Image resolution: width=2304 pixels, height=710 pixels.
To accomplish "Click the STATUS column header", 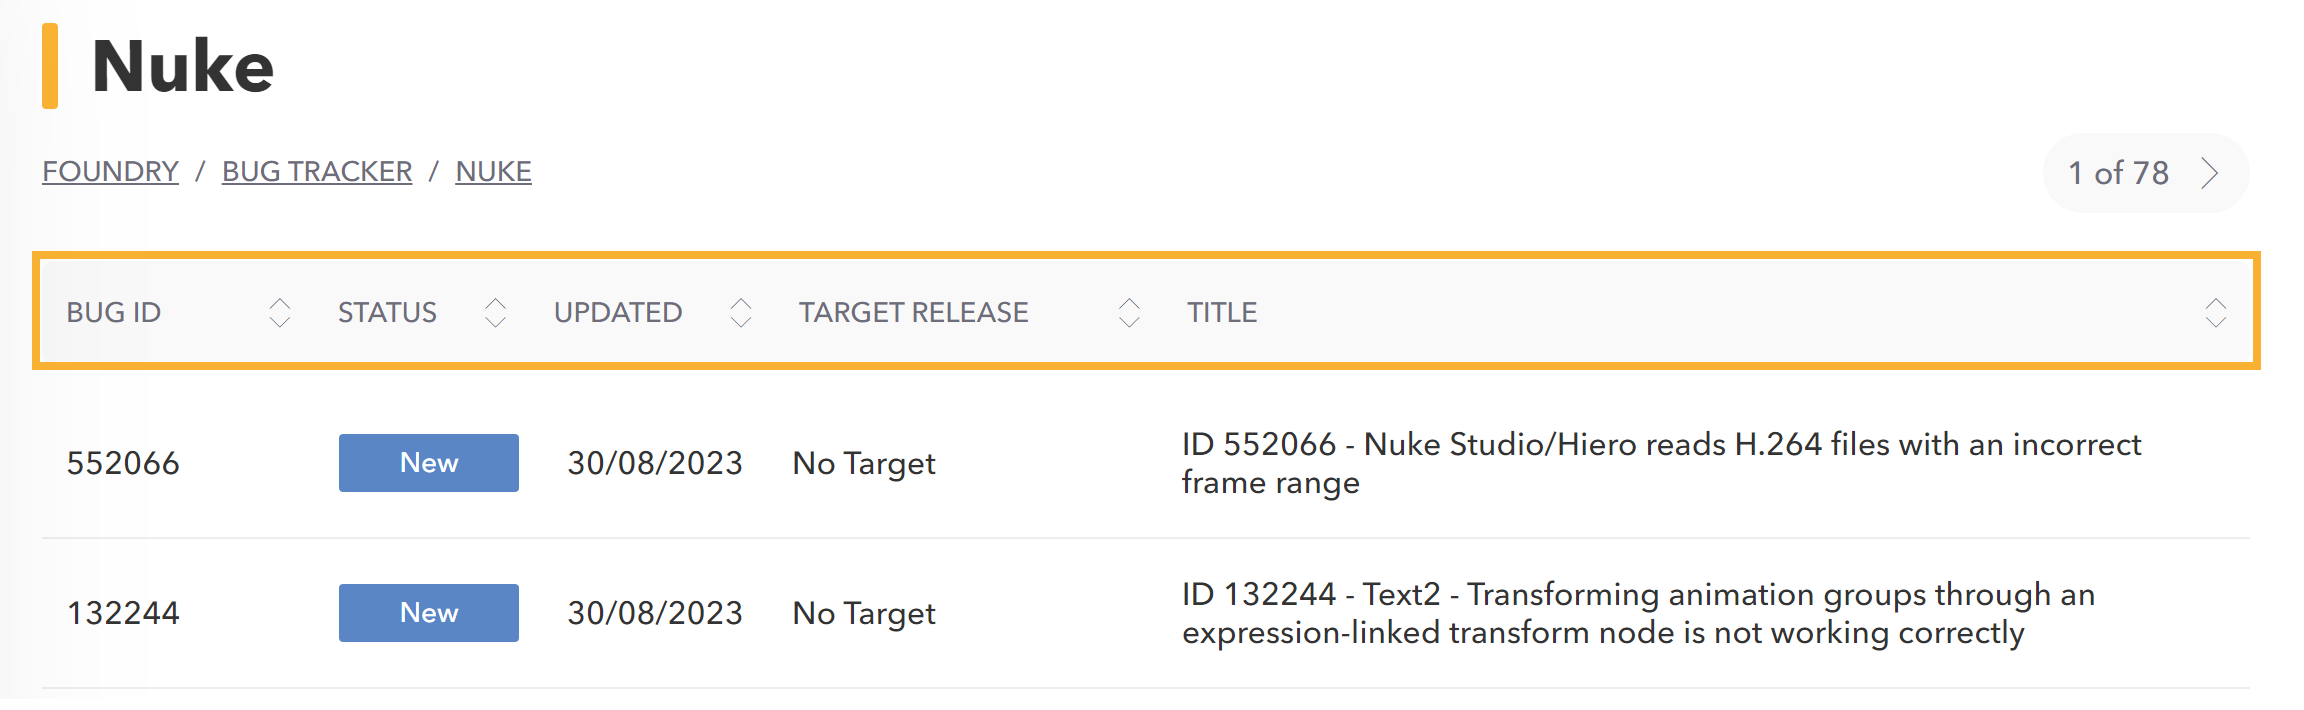I will point(387,312).
